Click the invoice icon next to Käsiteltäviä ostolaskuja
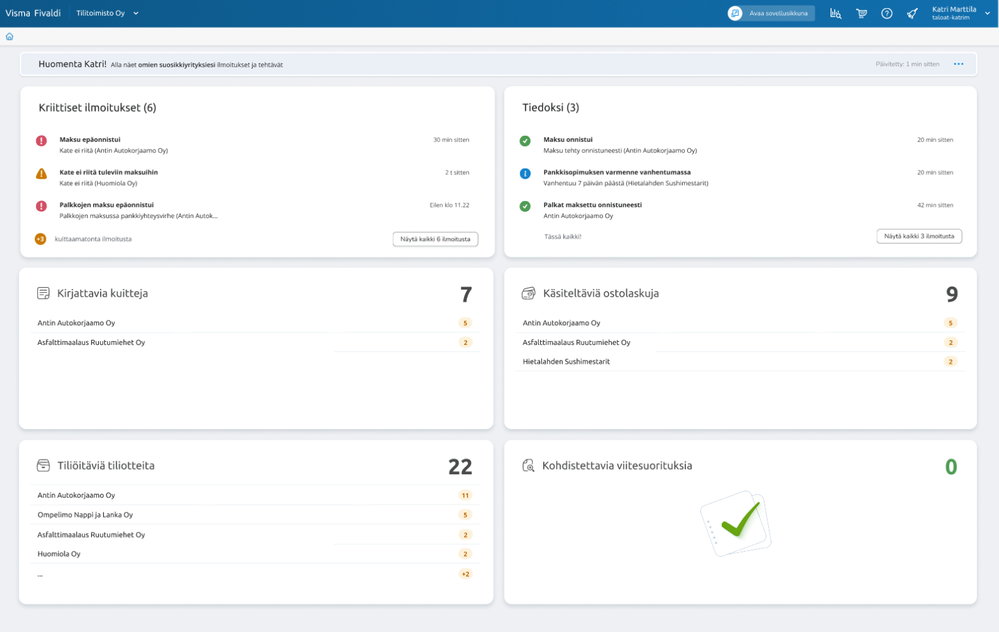Viewport: 999px width, 632px height. pyautogui.click(x=528, y=293)
